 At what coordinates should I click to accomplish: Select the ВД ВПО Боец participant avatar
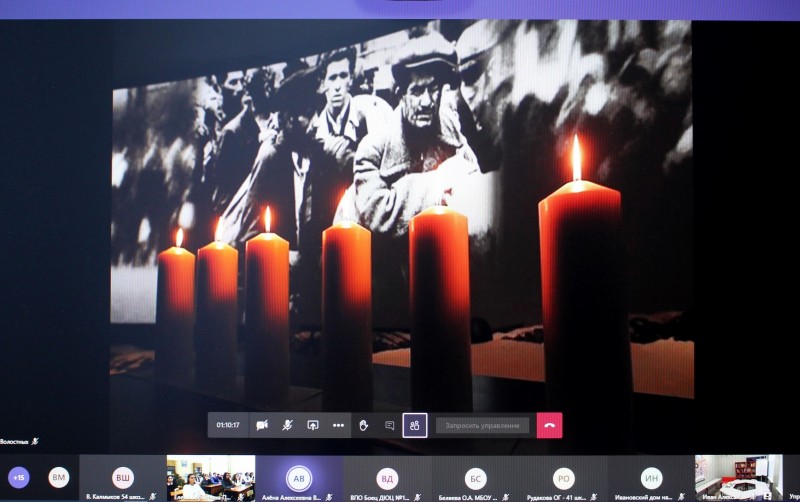(x=387, y=478)
